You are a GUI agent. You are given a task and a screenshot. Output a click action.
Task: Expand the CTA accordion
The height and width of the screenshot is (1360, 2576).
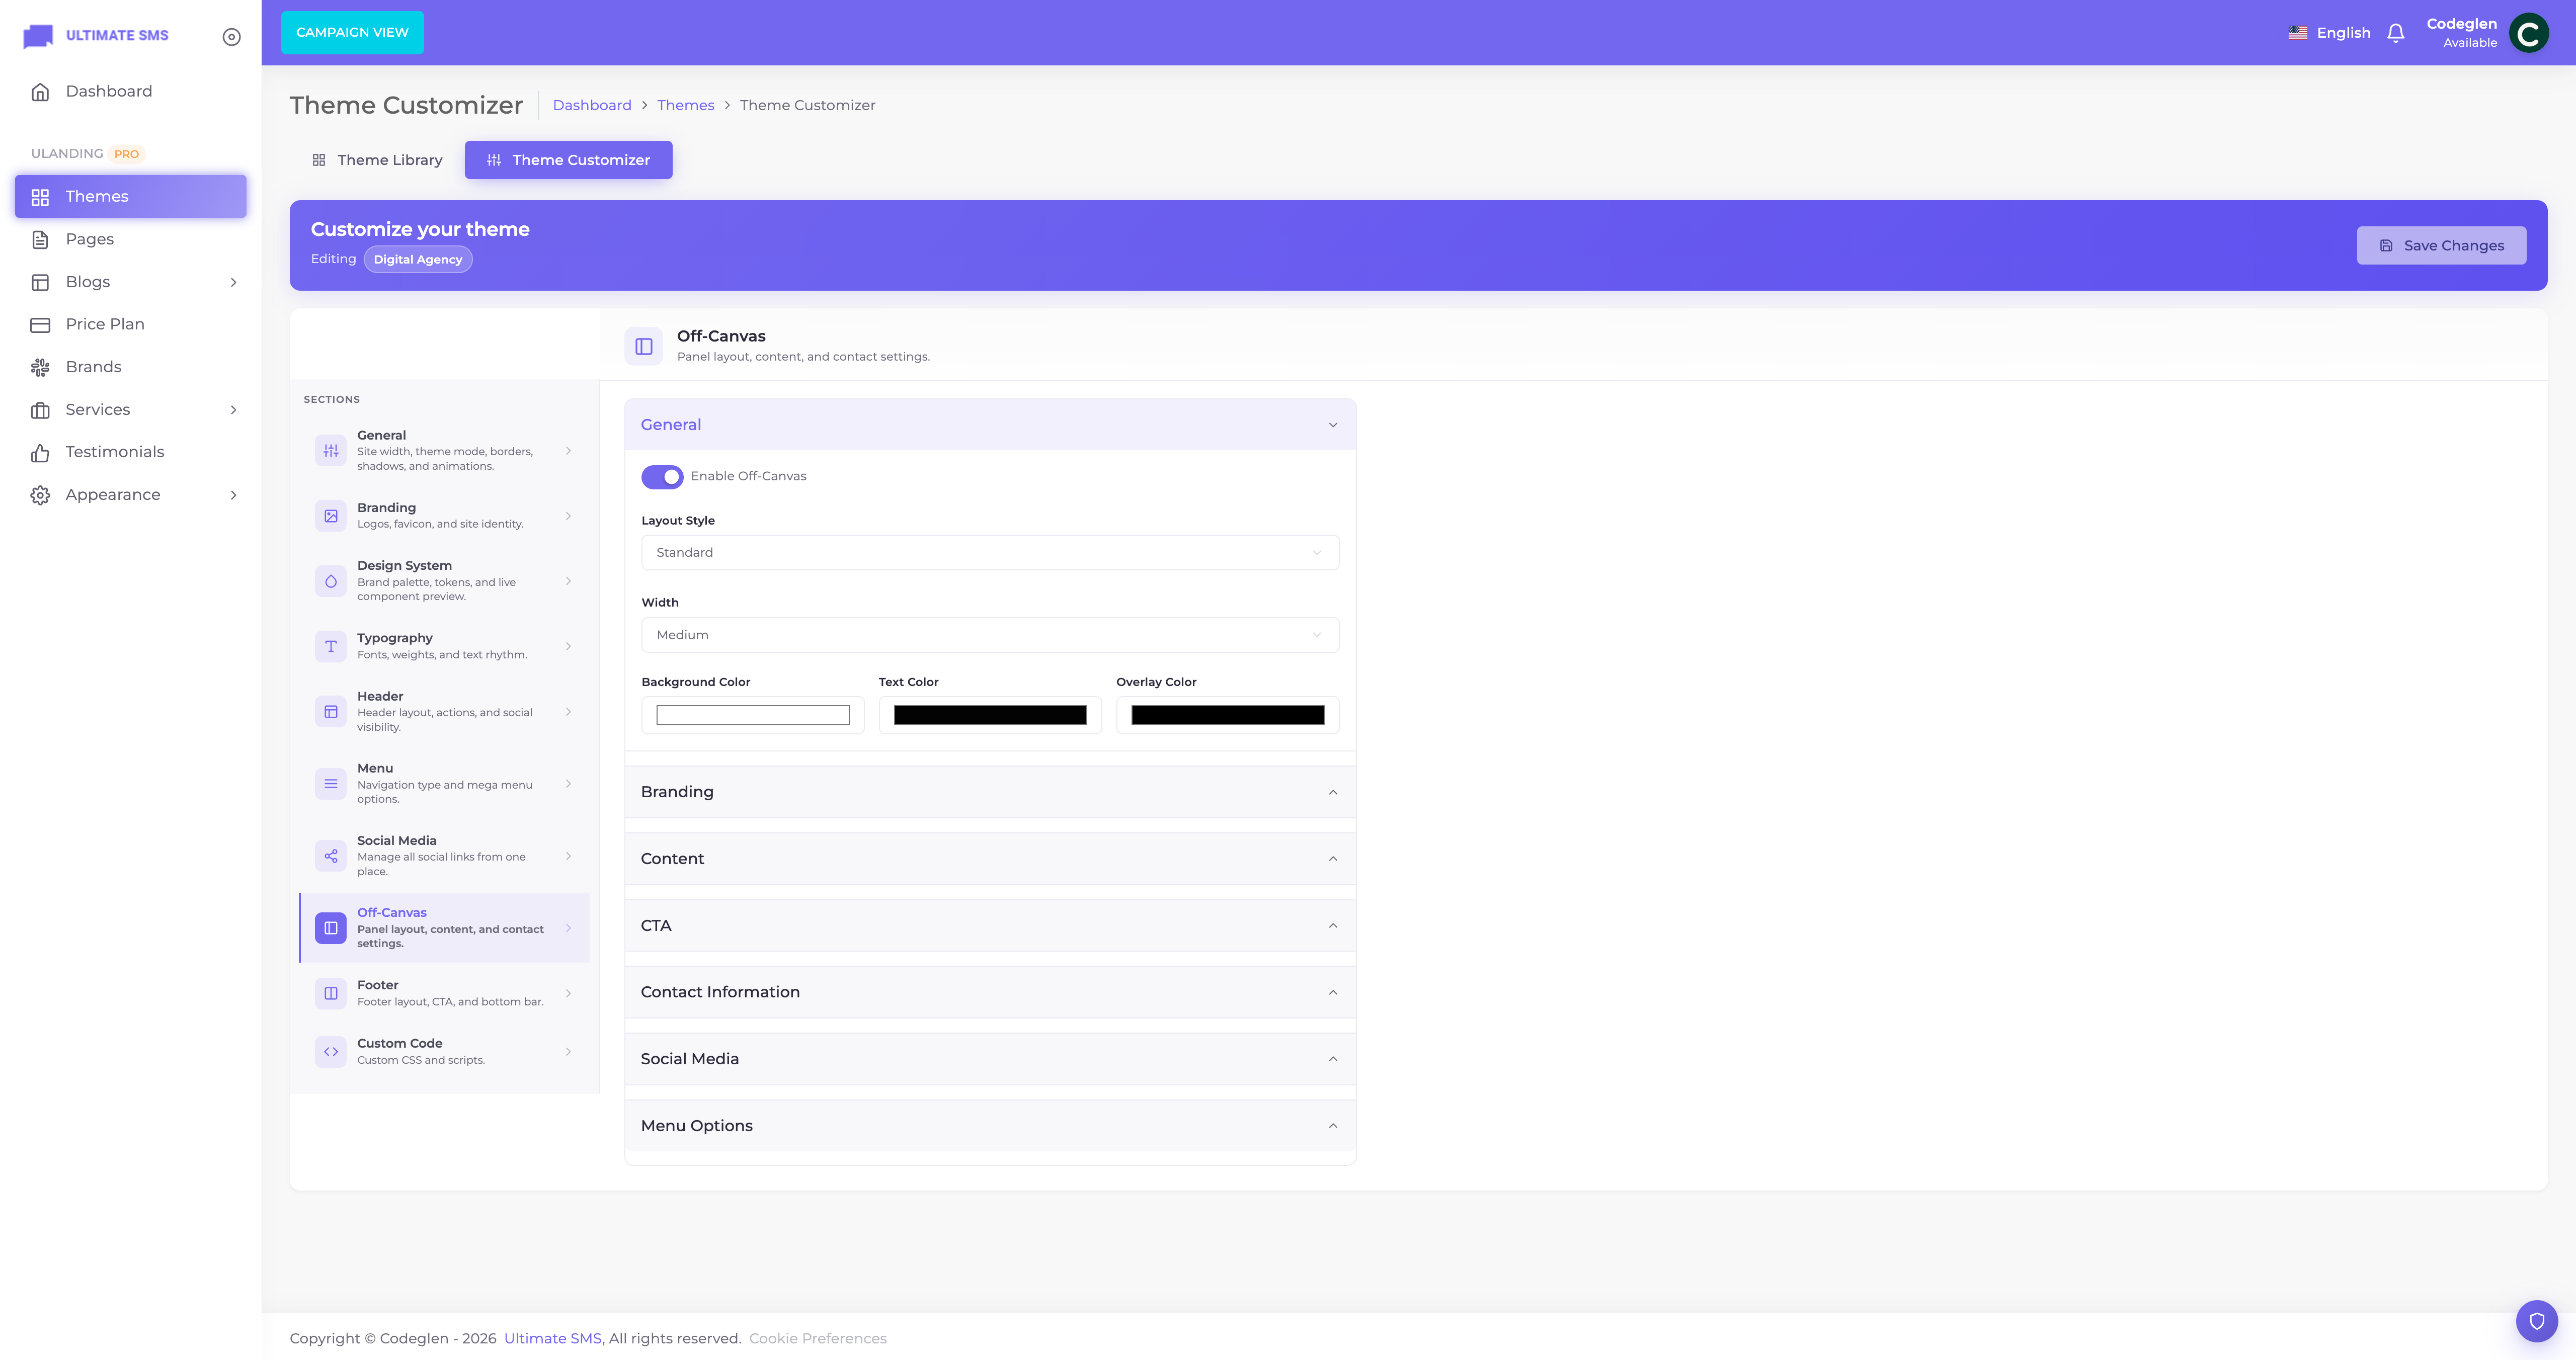point(990,926)
